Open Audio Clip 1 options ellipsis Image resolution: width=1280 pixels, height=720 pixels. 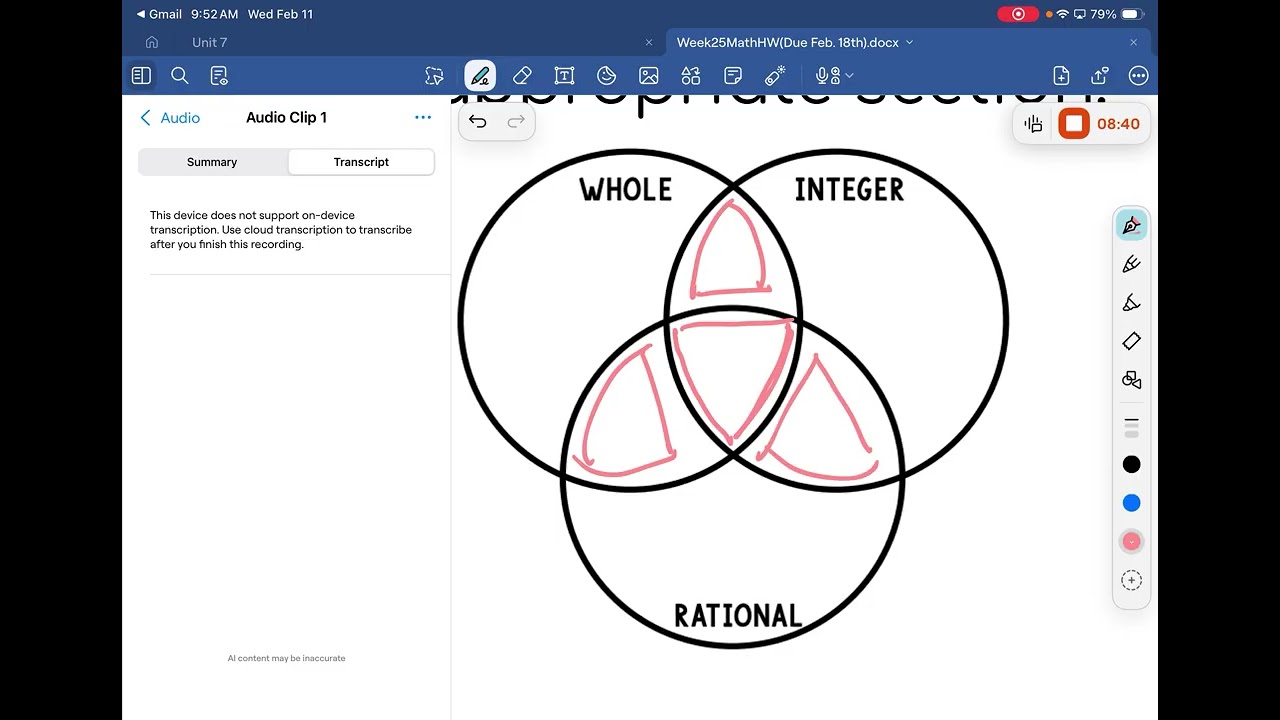coord(423,117)
